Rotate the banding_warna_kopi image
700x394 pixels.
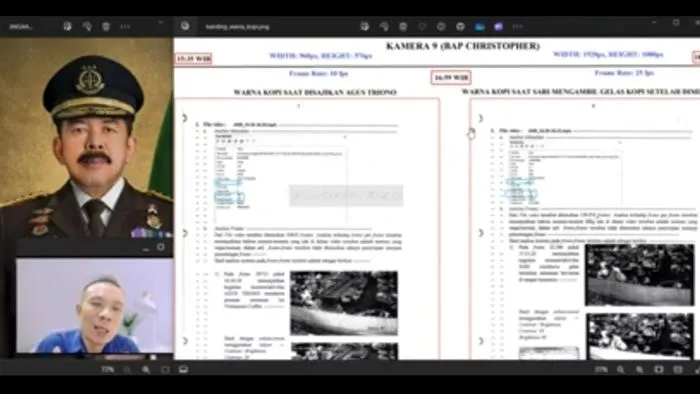point(384,26)
